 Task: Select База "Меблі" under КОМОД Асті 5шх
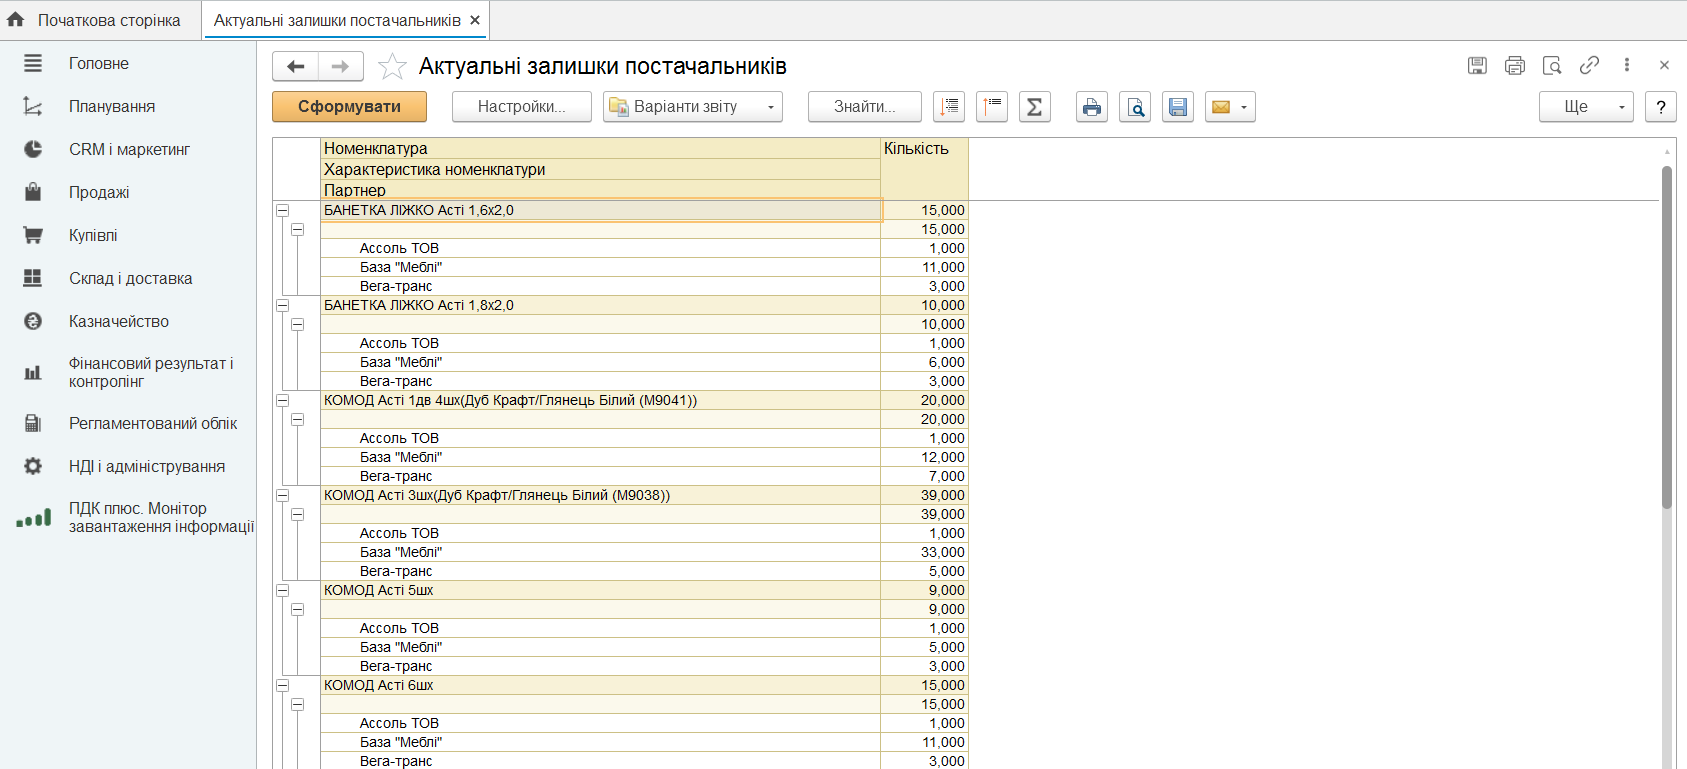point(600,647)
